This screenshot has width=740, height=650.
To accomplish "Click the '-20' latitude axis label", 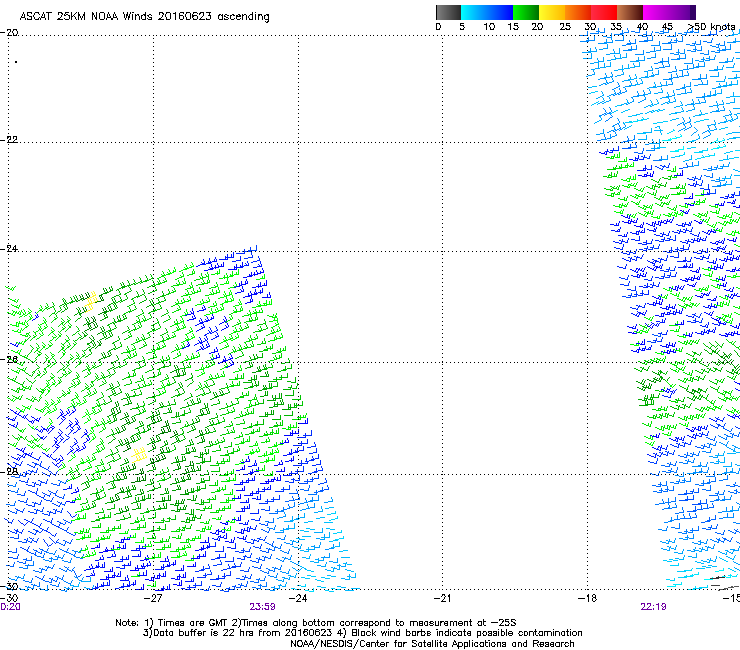I will point(9,33).
